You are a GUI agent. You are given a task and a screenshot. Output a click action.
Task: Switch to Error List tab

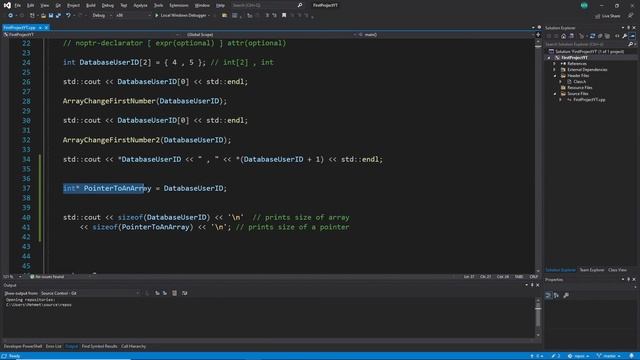click(53, 346)
